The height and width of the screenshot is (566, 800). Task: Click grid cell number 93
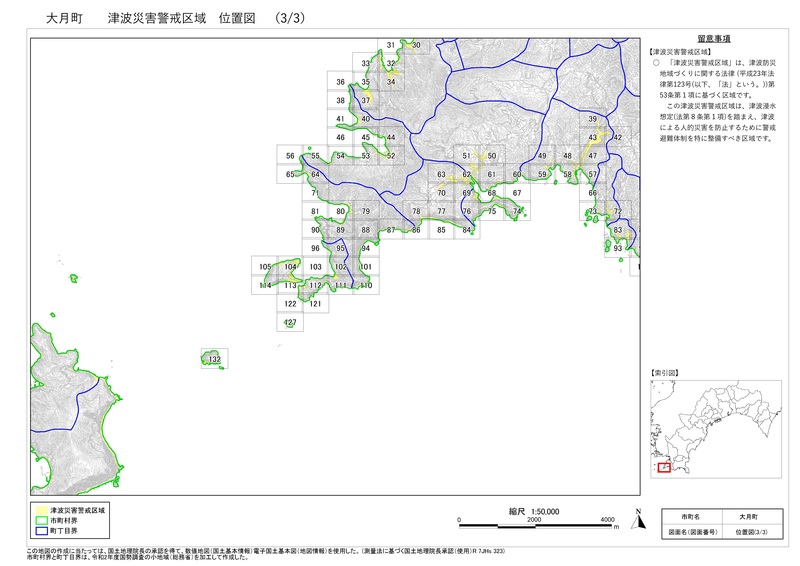(618, 248)
